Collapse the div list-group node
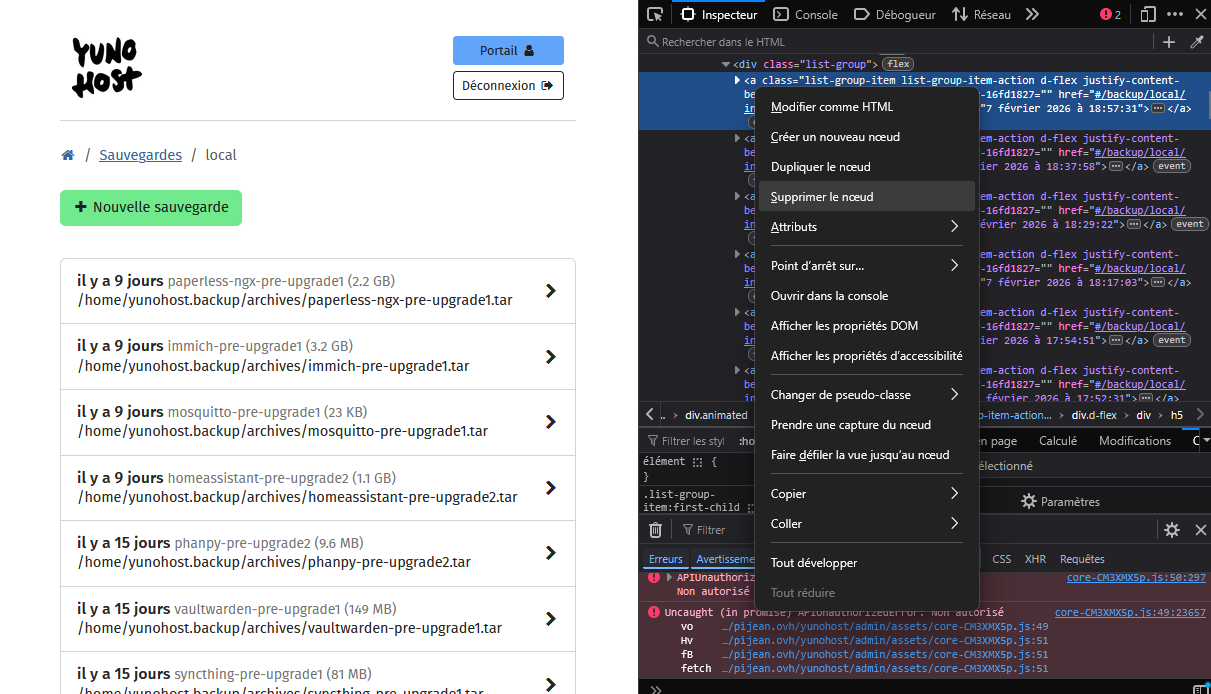This screenshot has width=1211, height=694. coord(726,64)
